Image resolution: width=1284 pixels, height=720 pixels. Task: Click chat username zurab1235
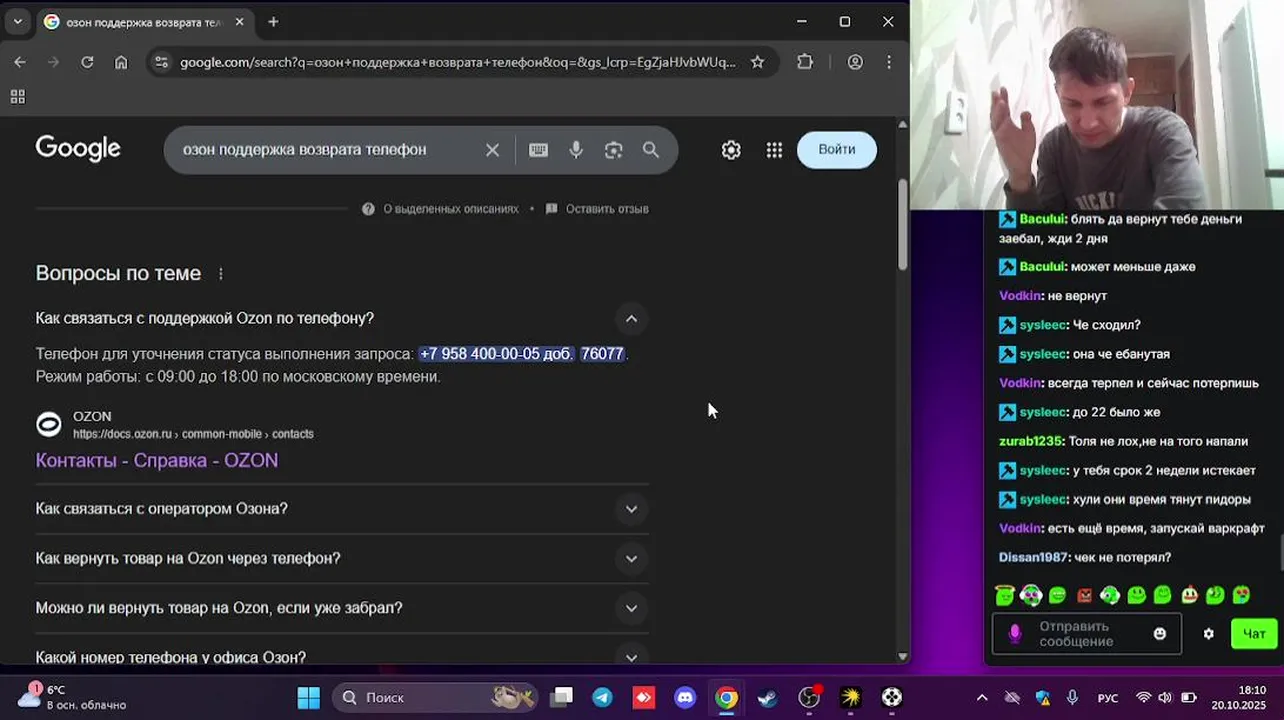pos(1031,441)
